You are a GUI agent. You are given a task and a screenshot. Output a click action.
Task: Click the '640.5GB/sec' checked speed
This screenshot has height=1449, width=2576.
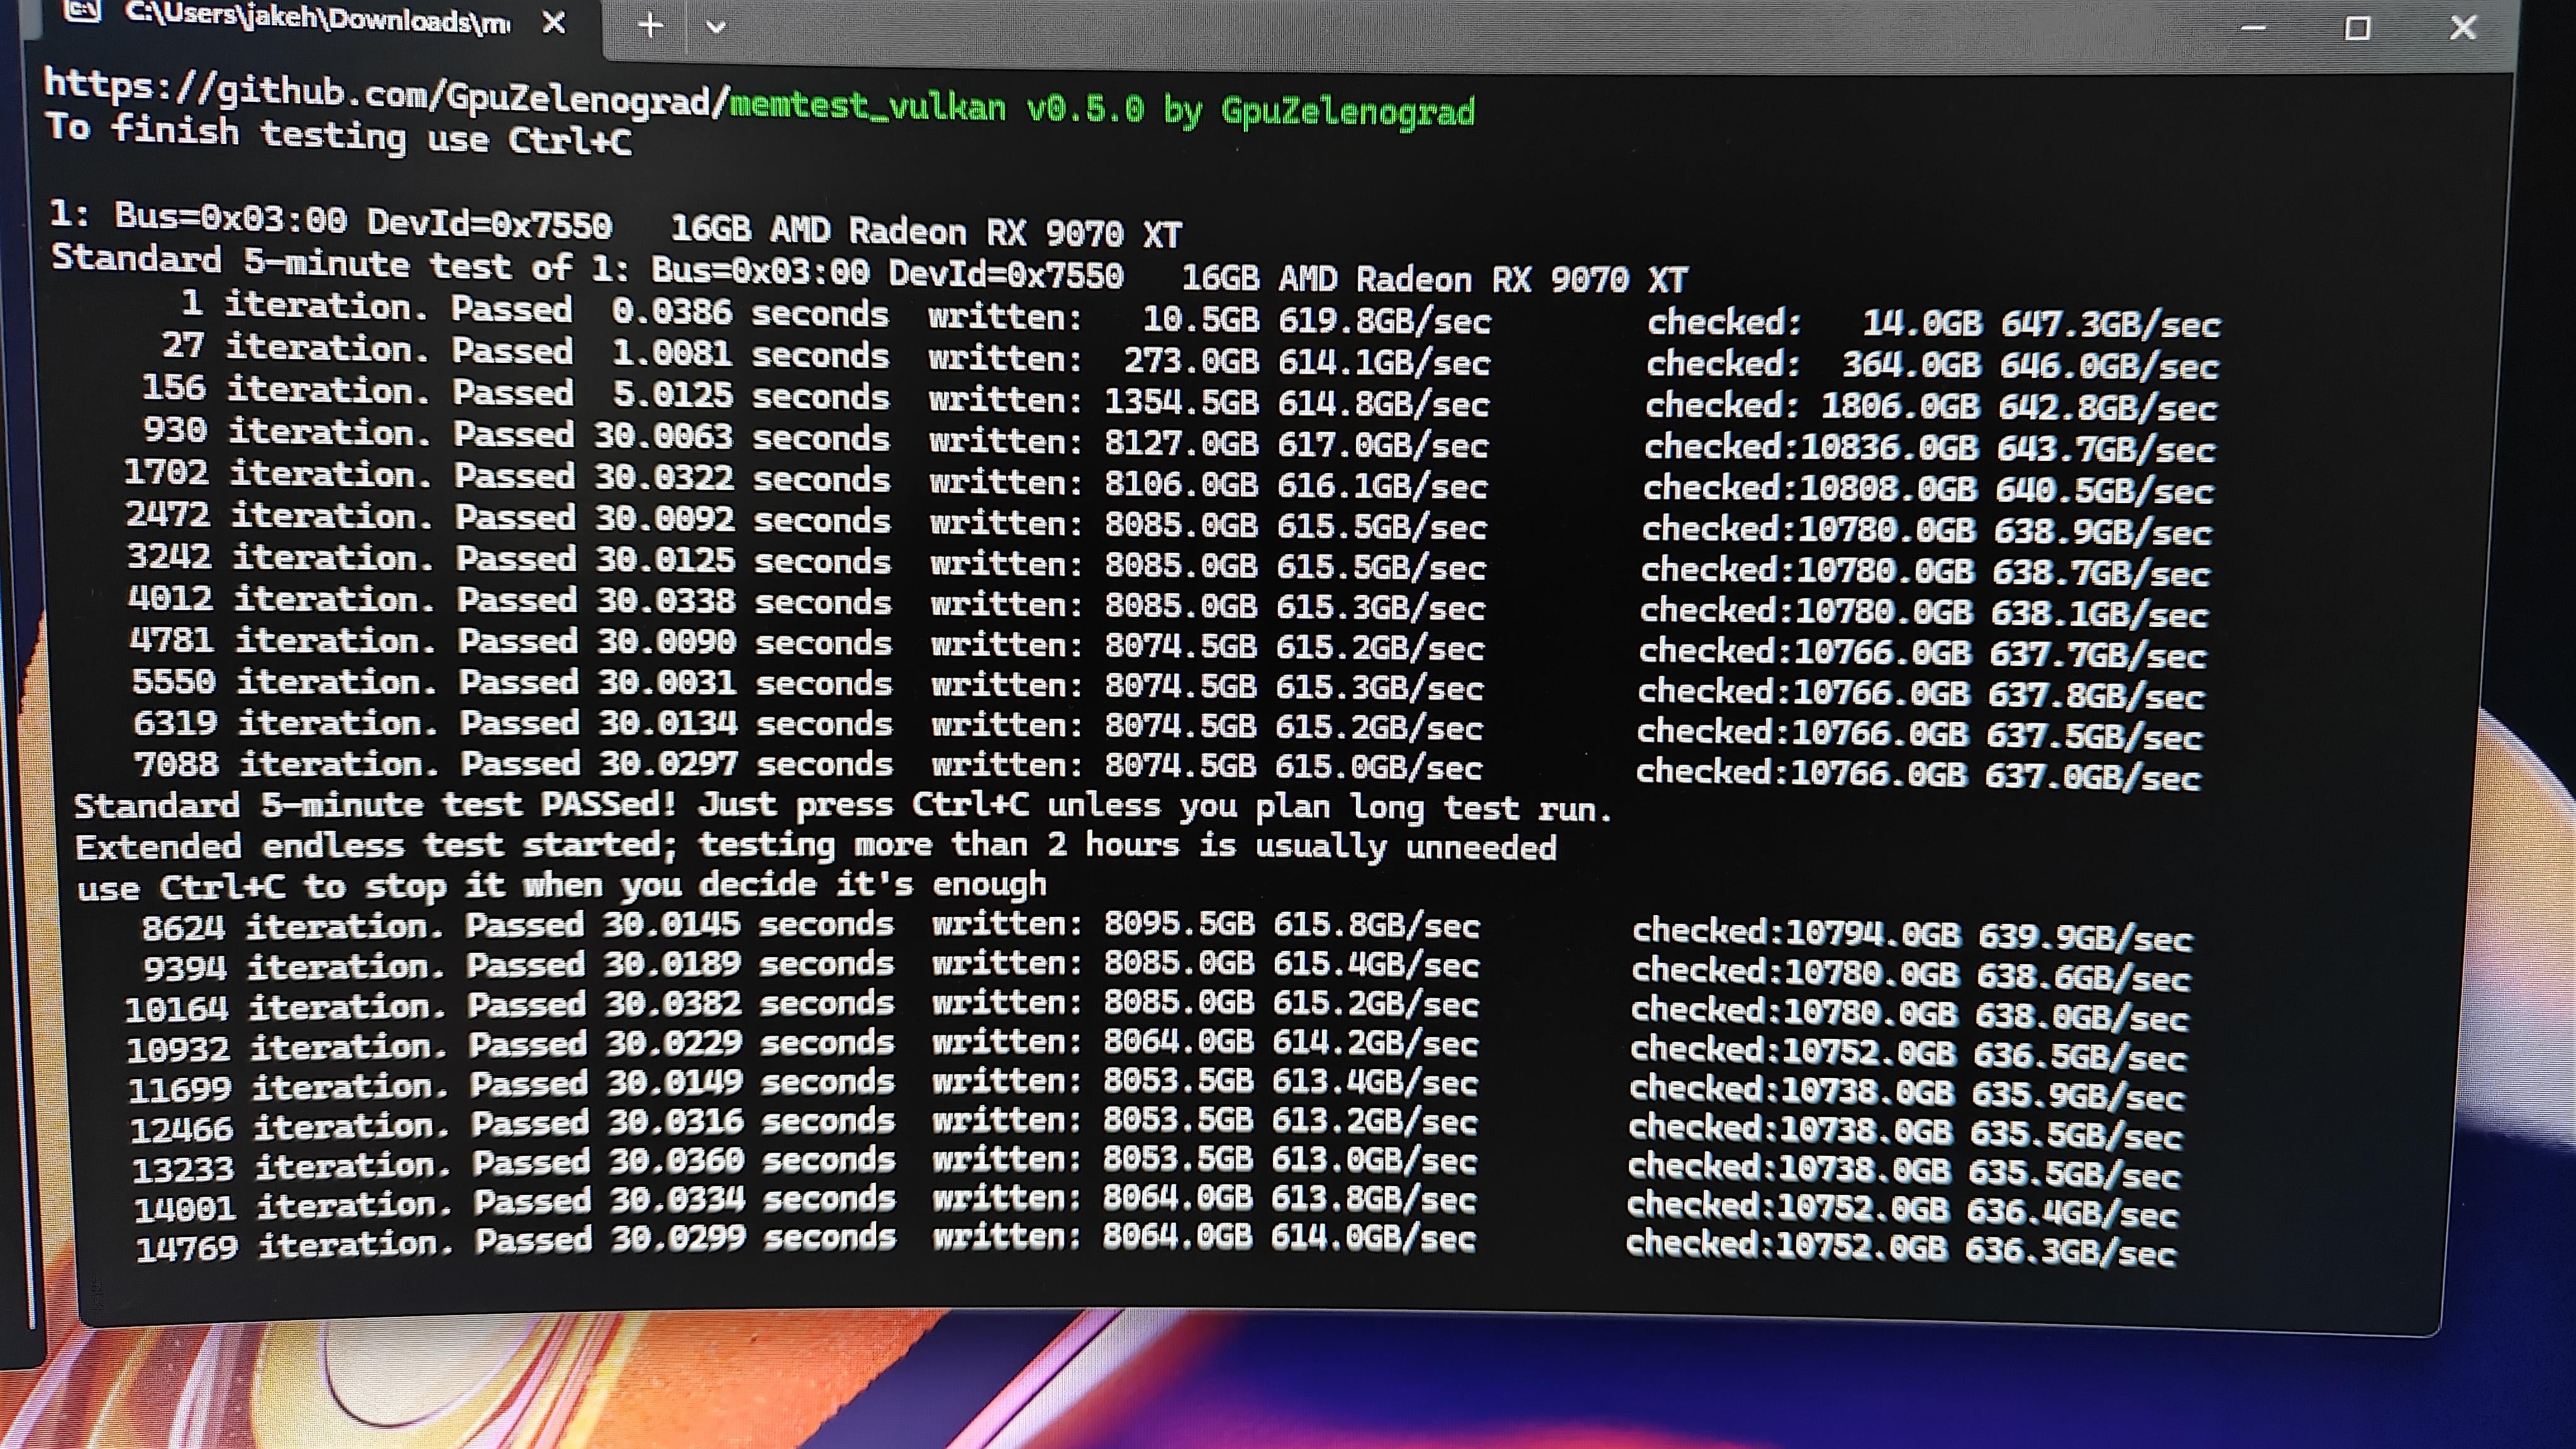(x=2104, y=490)
